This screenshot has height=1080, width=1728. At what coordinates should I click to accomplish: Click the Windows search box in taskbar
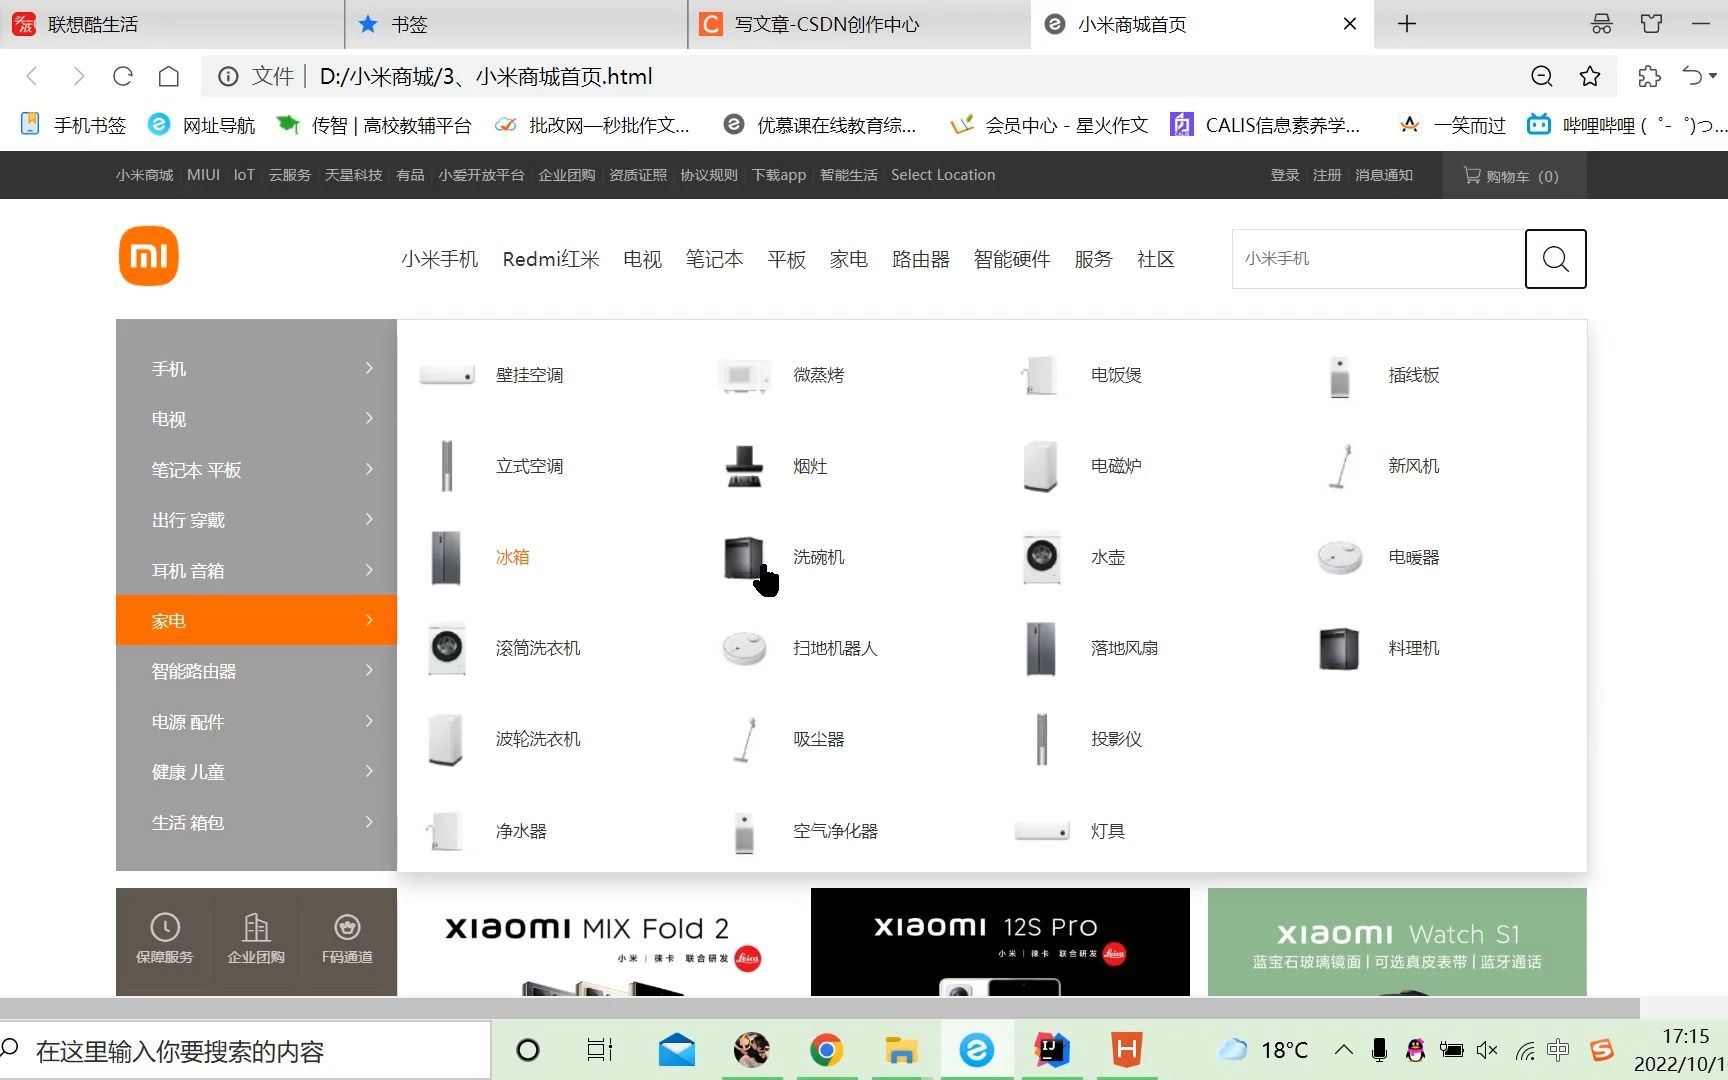tap(245, 1051)
